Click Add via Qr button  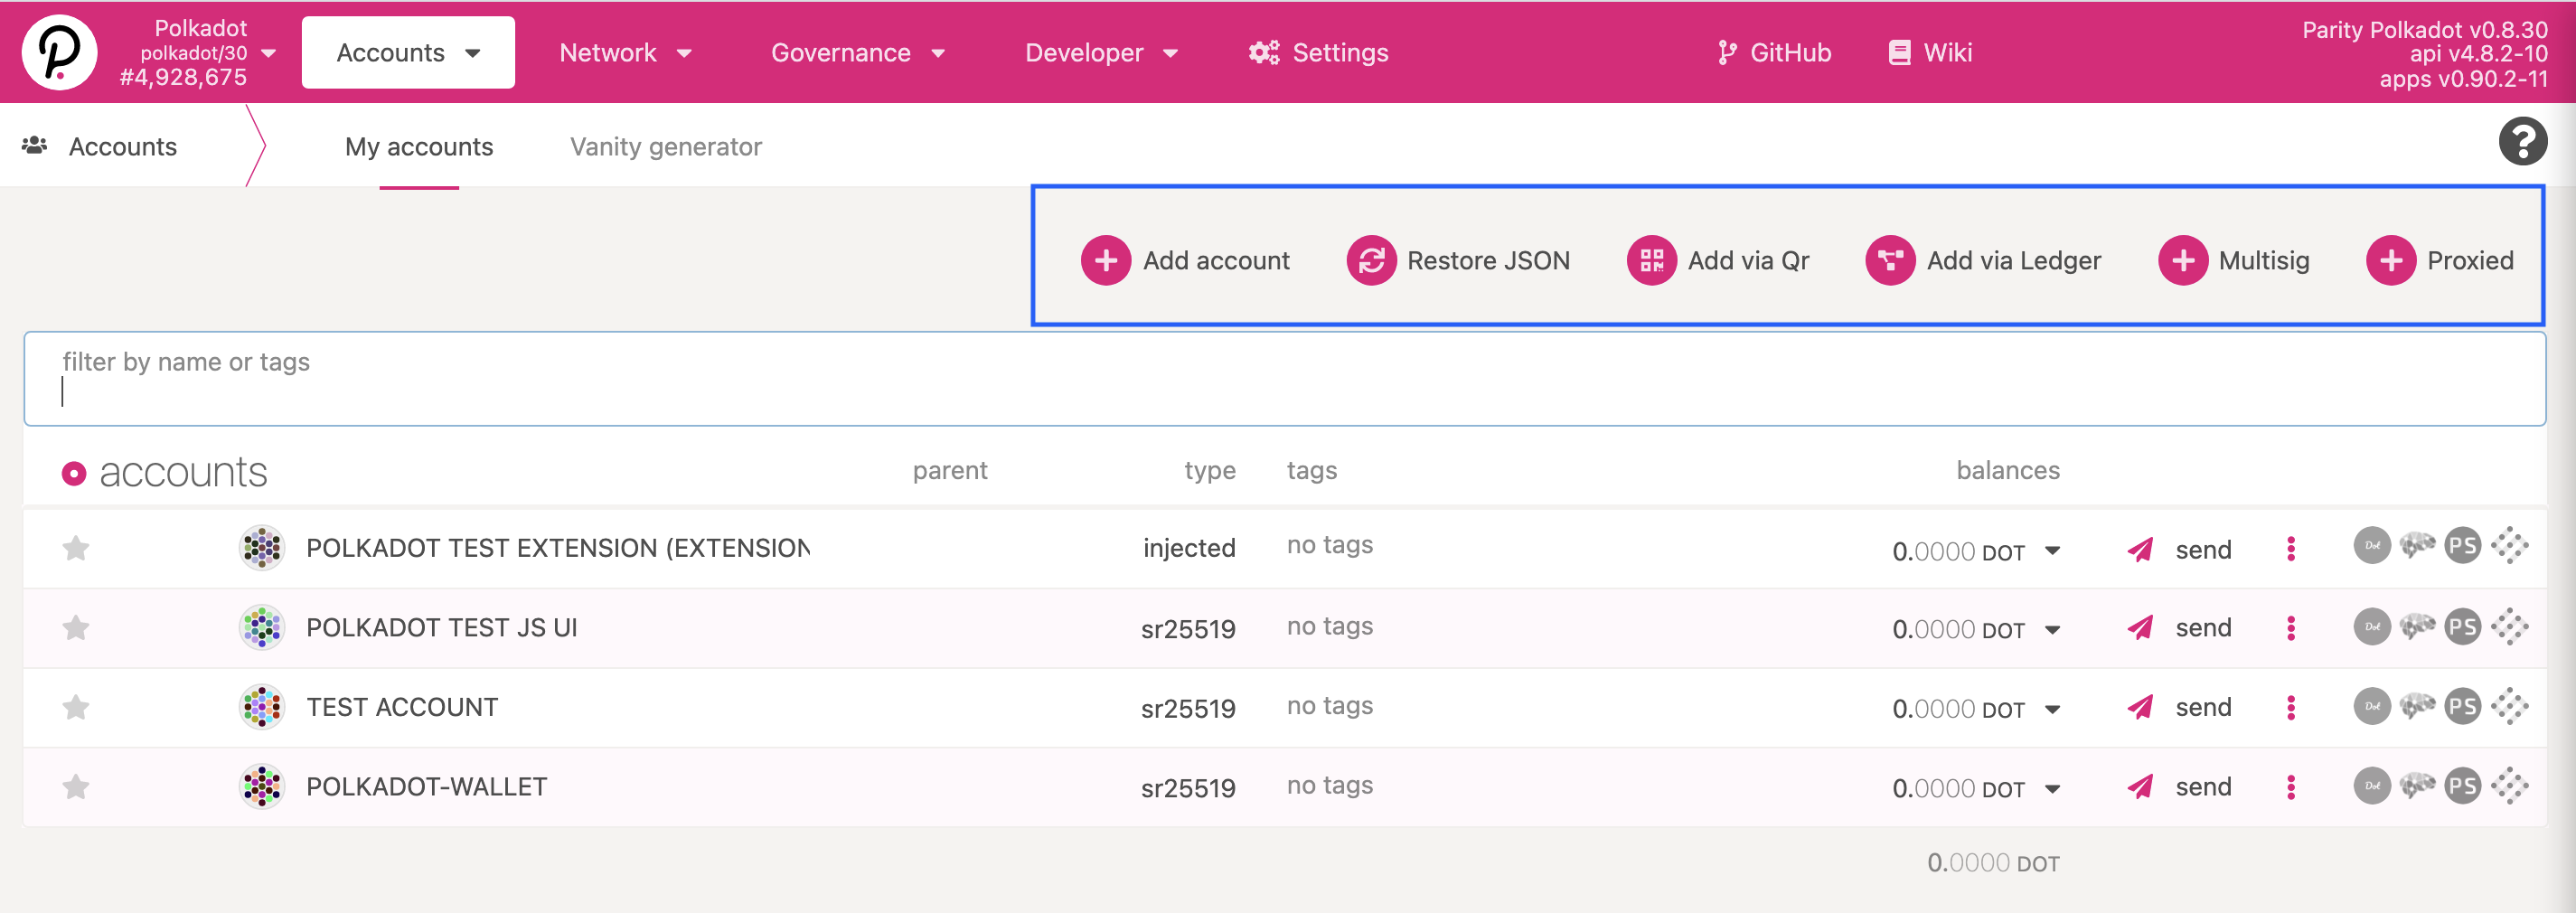(1718, 260)
